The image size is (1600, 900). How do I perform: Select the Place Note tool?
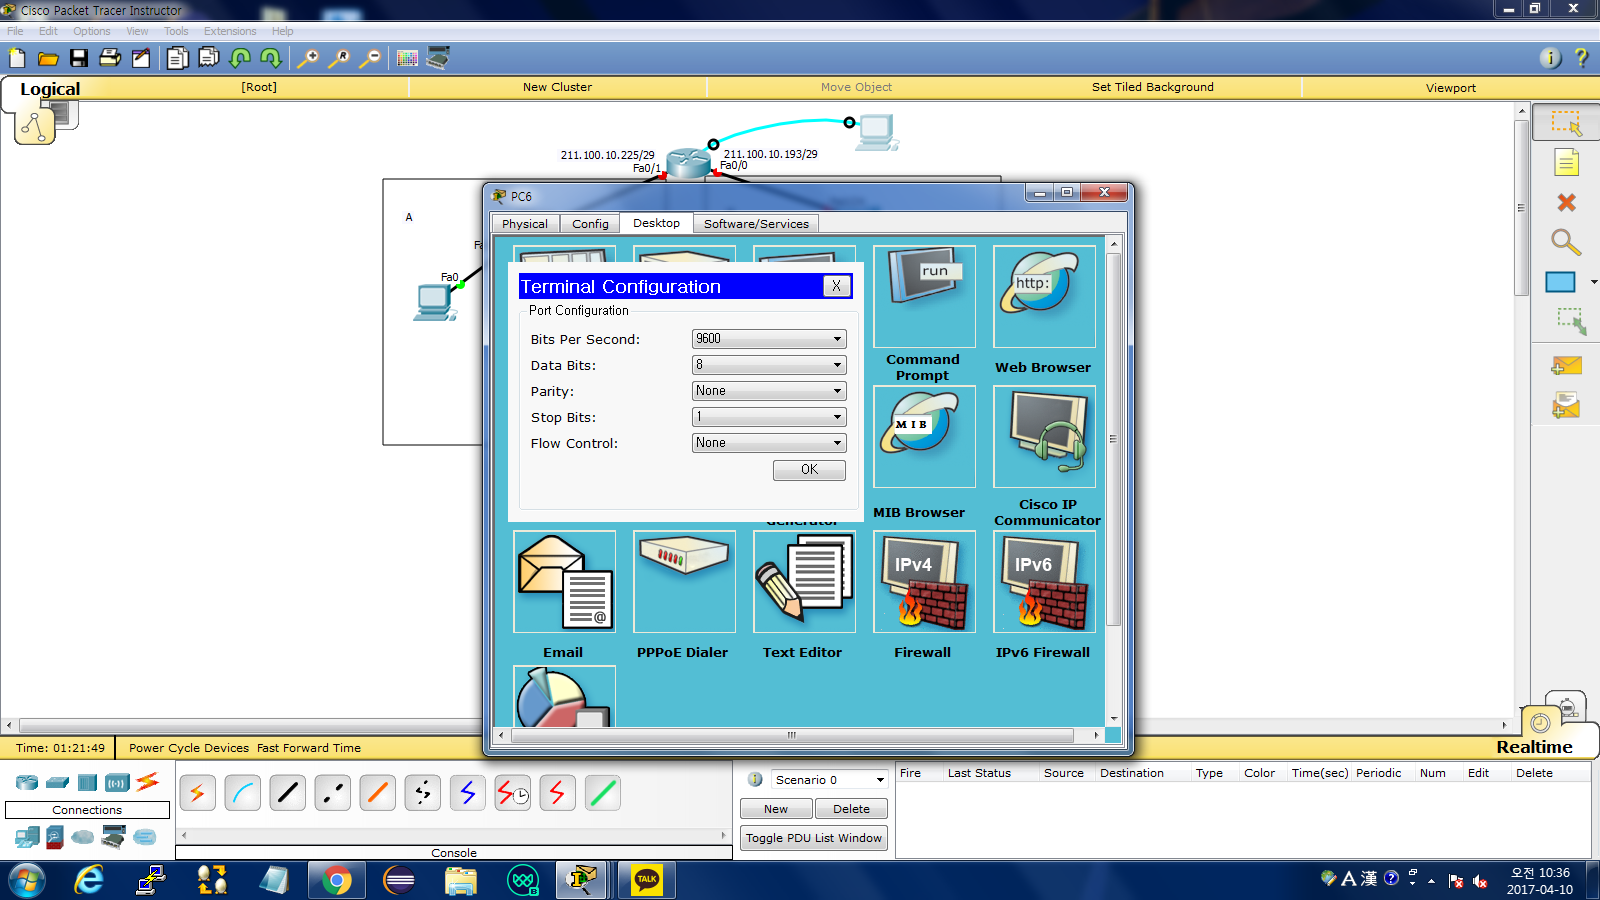tap(1566, 162)
